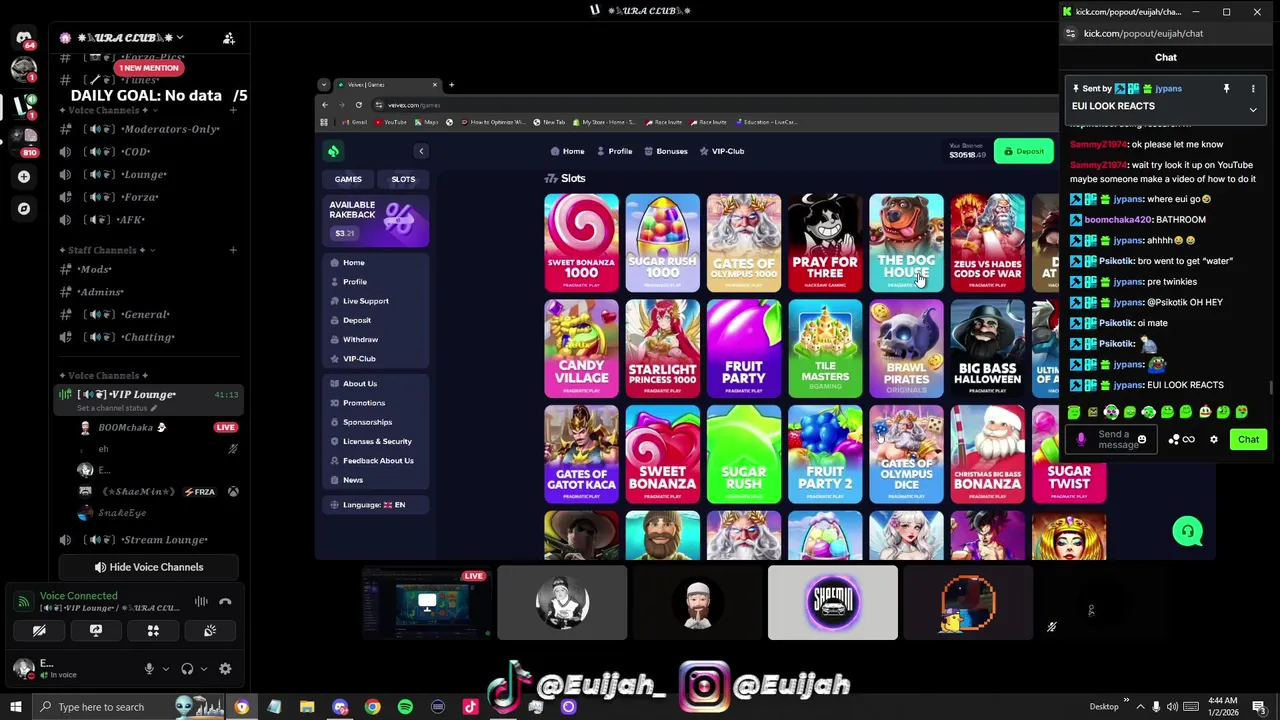Turn on the camera in Discord

(x=39, y=631)
